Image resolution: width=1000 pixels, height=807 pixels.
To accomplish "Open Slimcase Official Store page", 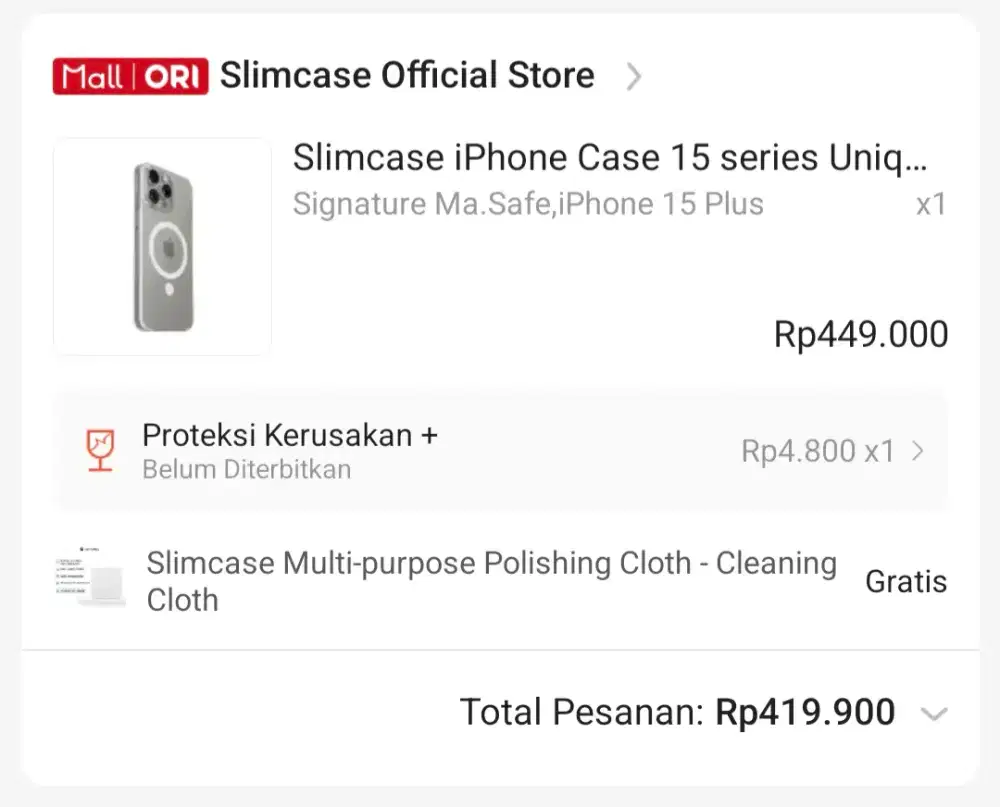I will click(407, 75).
